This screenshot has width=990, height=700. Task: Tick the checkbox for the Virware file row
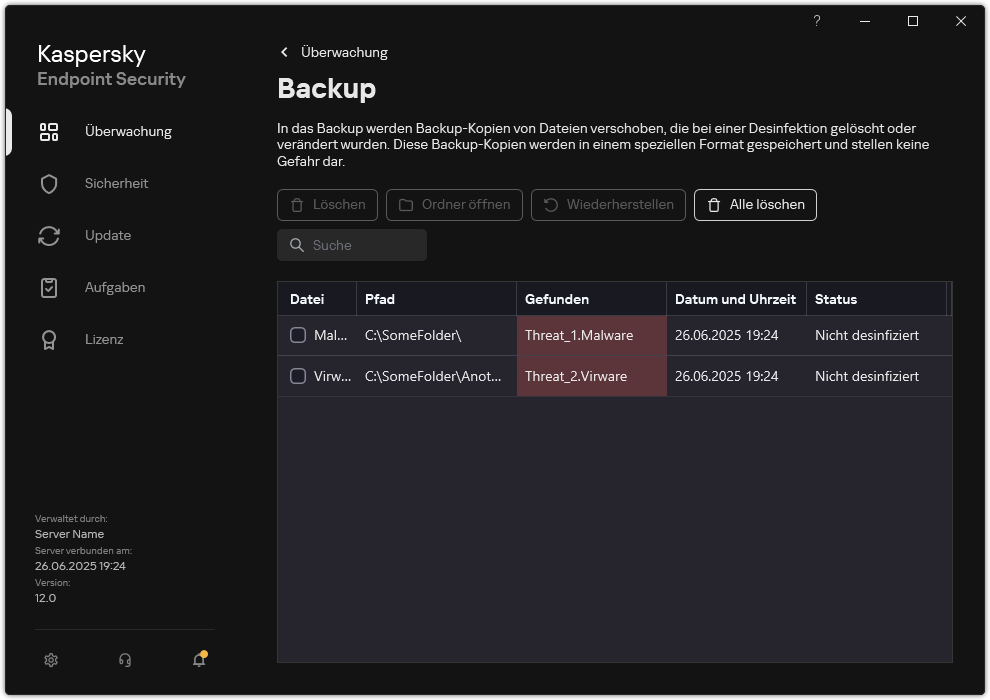(298, 376)
